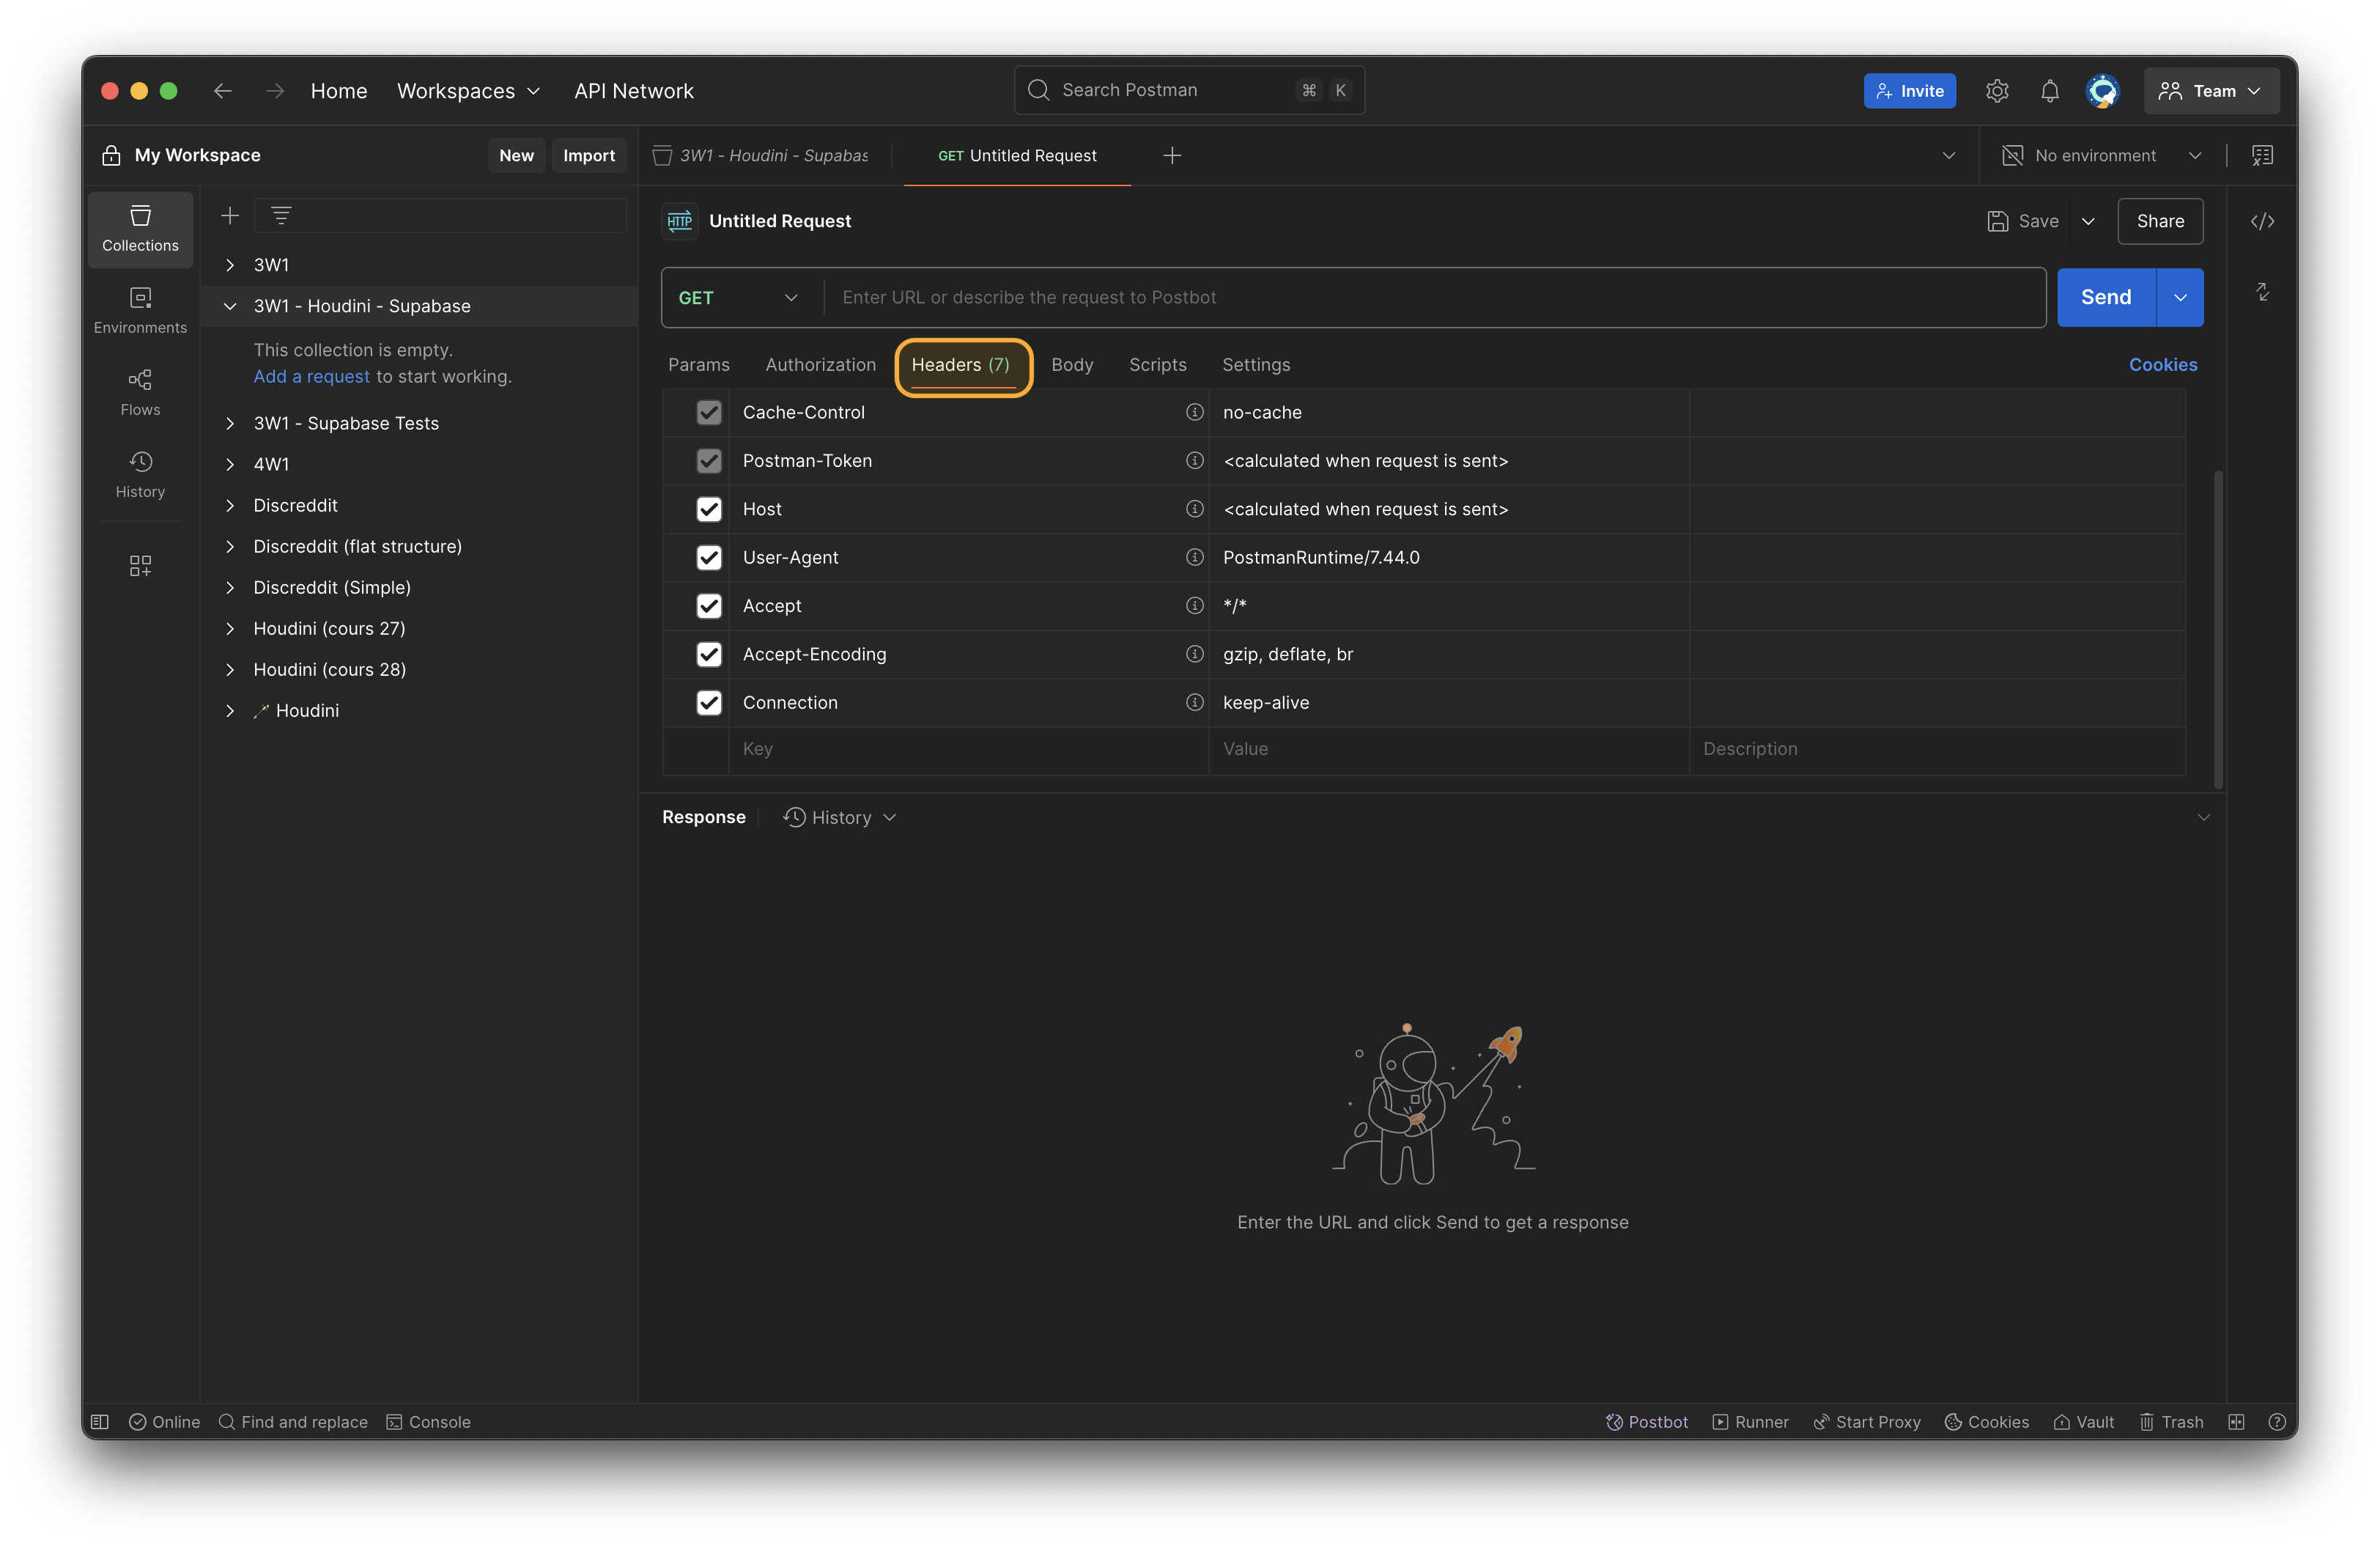This screenshot has height=1548, width=2380.
Task: Toggle two-pane layout icon in status bar
Action: [x=2237, y=1421]
